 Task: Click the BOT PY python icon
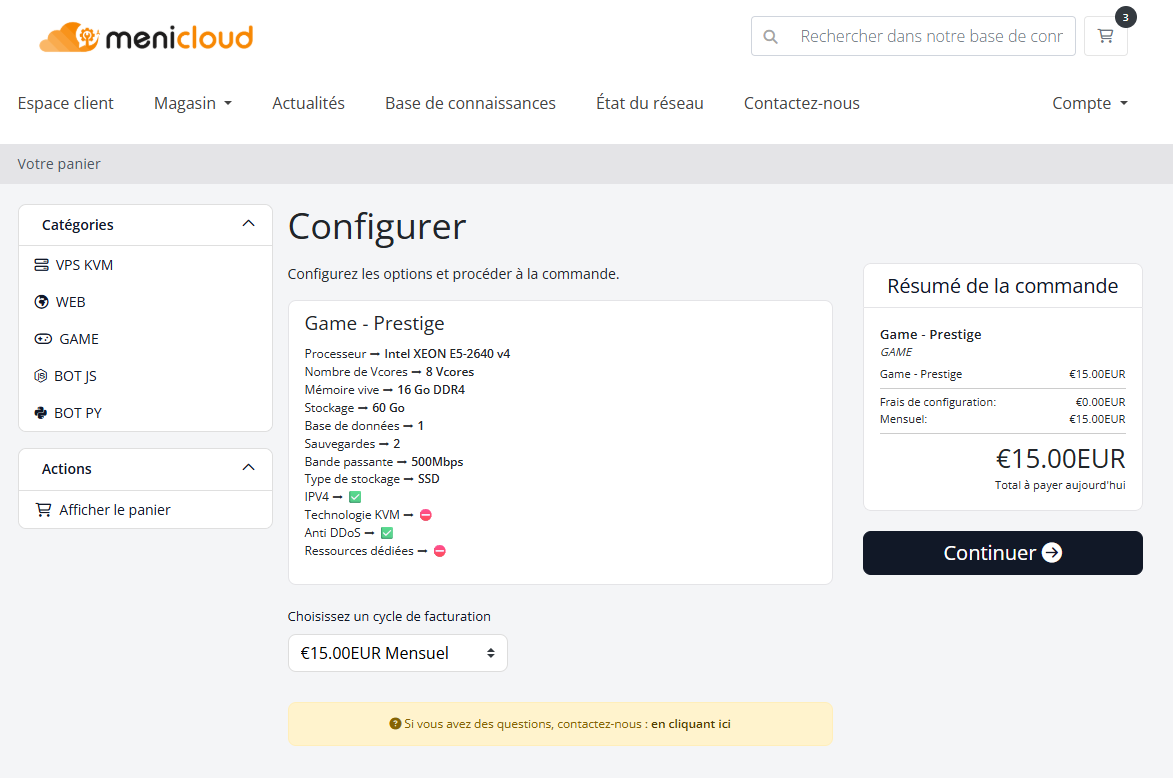pos(41,413)
